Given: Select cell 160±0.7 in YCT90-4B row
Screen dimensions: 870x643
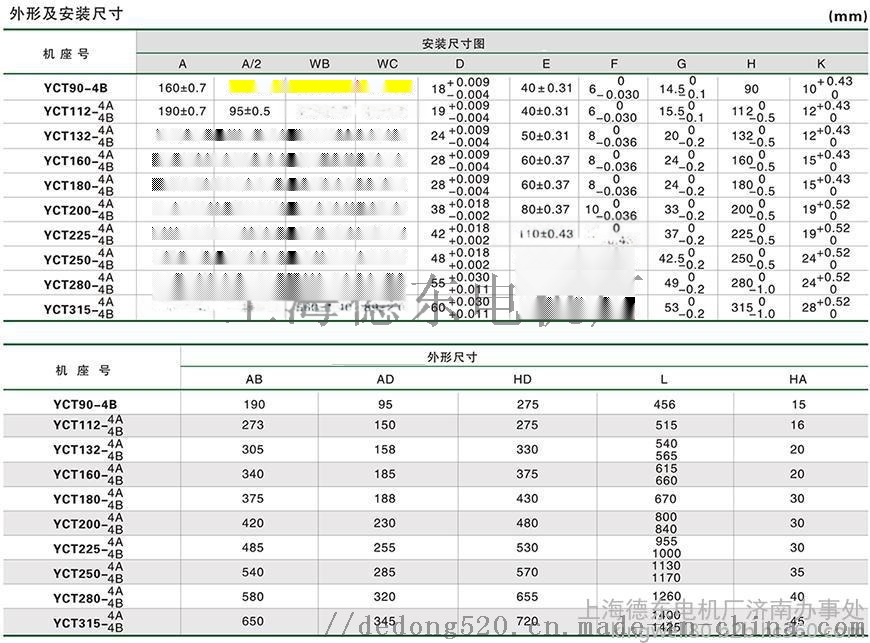Looking at the screenshot, I should coord(182,88).
